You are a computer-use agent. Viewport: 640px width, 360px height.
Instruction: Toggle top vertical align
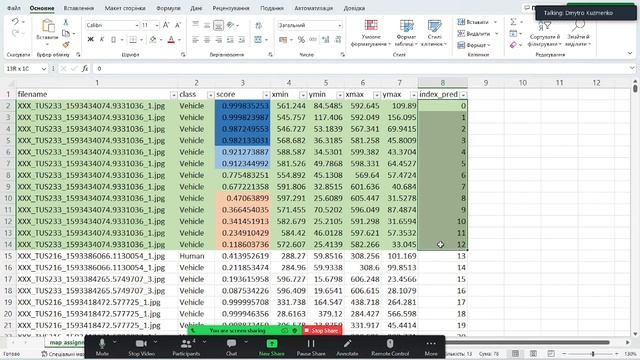(x=196, y=25)
